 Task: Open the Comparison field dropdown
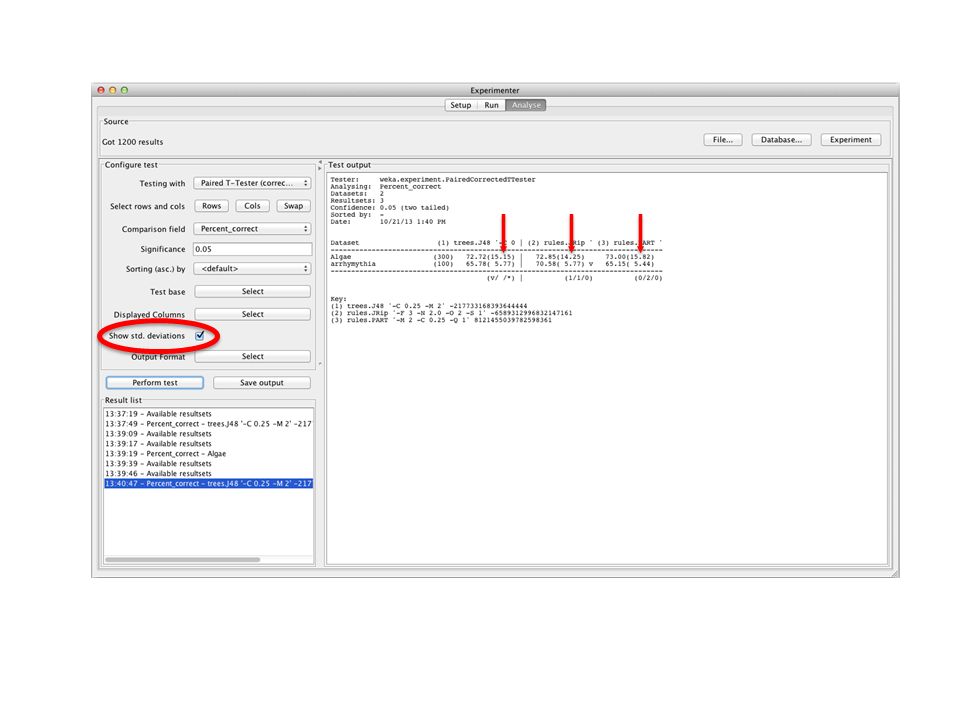[252, 228]
